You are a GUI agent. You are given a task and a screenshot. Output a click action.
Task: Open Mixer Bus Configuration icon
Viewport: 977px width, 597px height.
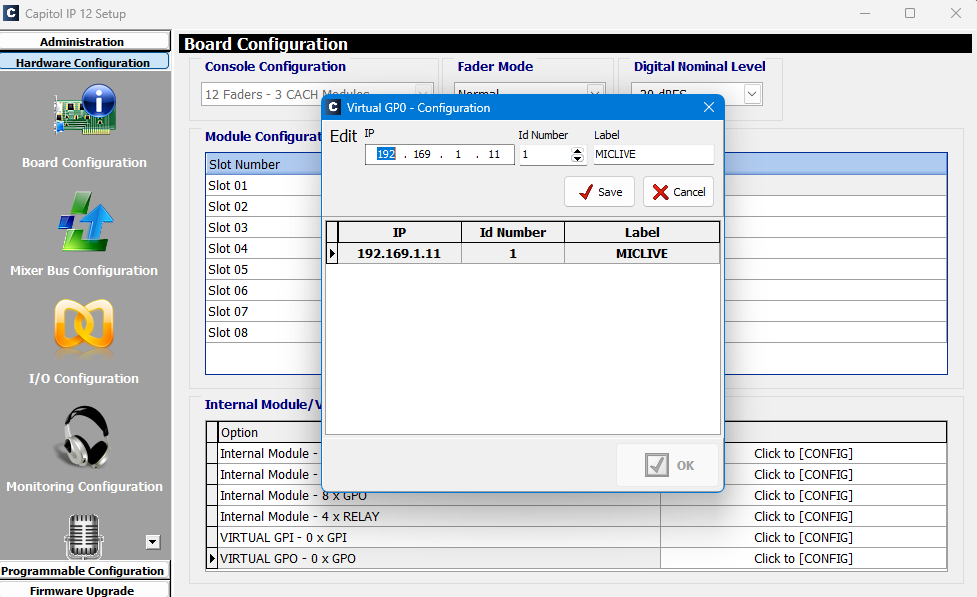pos(85,222)
